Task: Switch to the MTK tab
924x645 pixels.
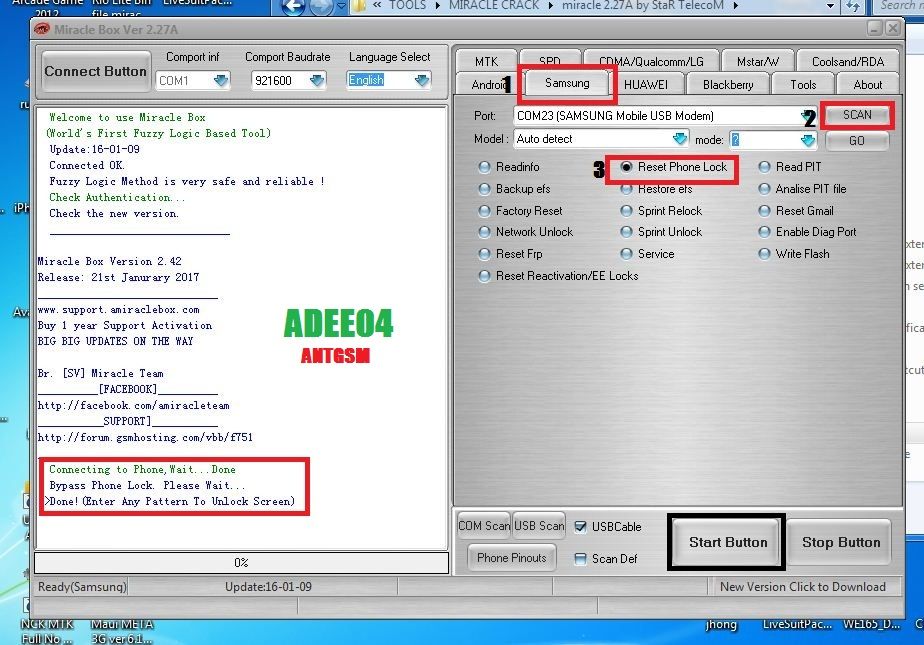Action: pos(486,61)
